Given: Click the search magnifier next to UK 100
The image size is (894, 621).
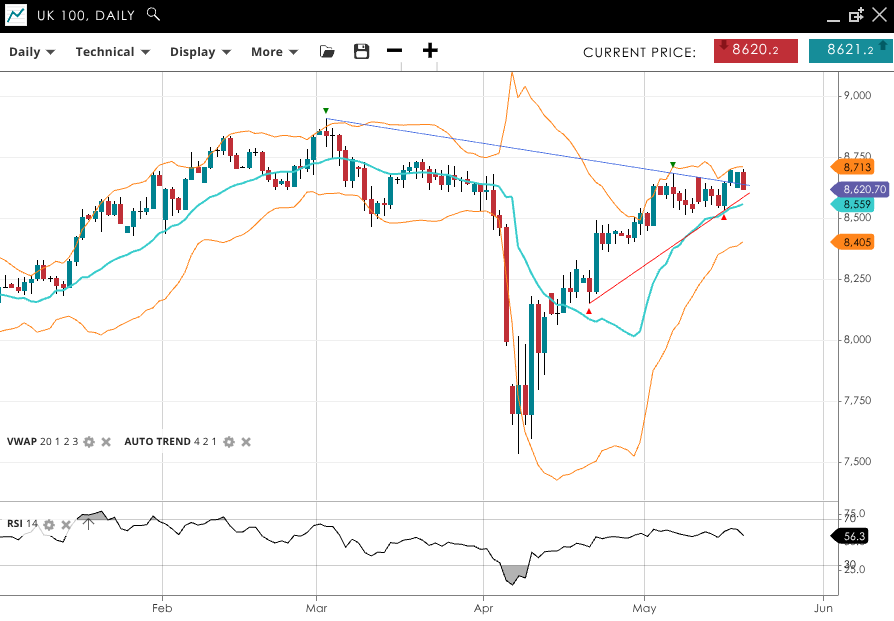Looking at the screenshot, I should coord(153,14).
